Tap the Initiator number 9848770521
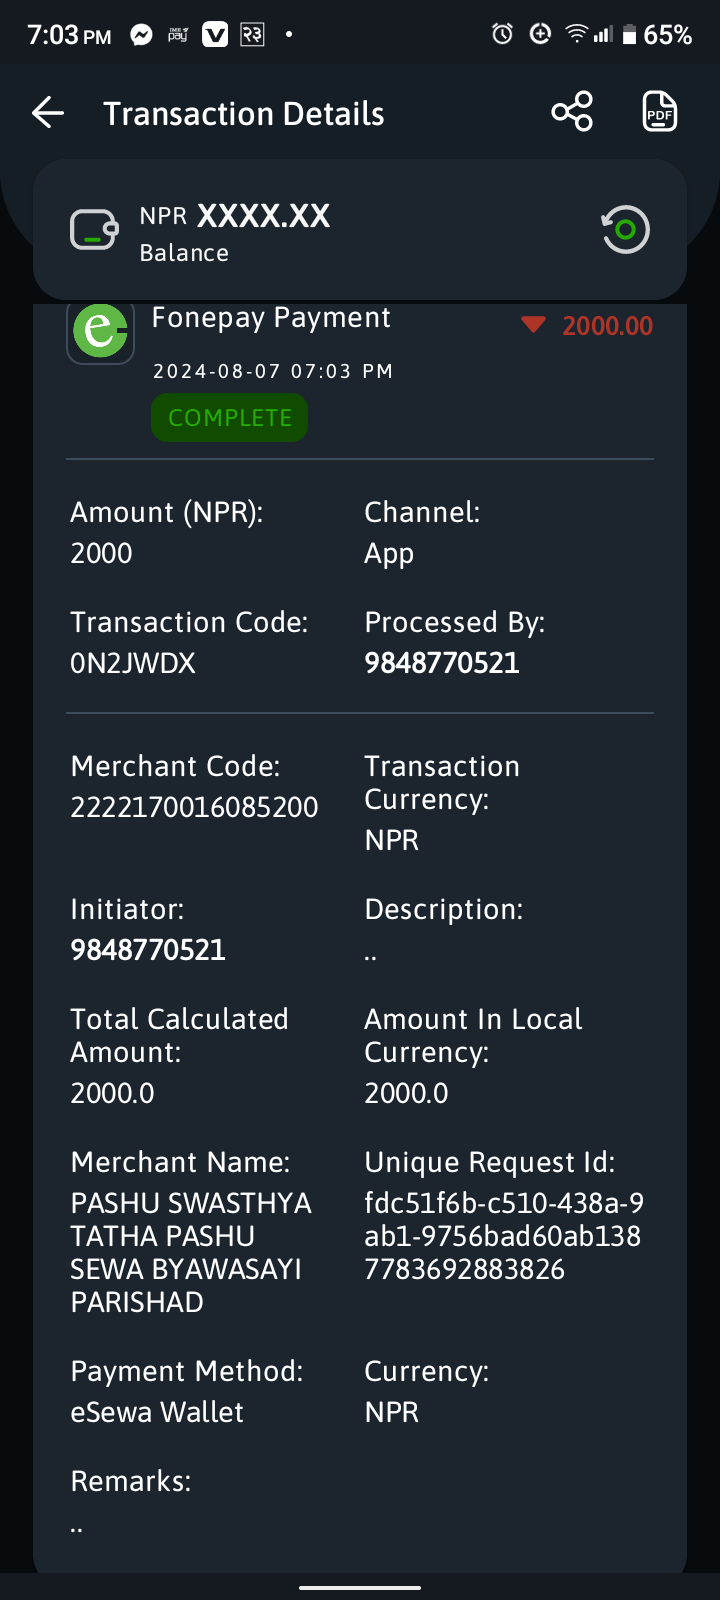This screenshot has width=720, height=1600. [x=148, y=950]
